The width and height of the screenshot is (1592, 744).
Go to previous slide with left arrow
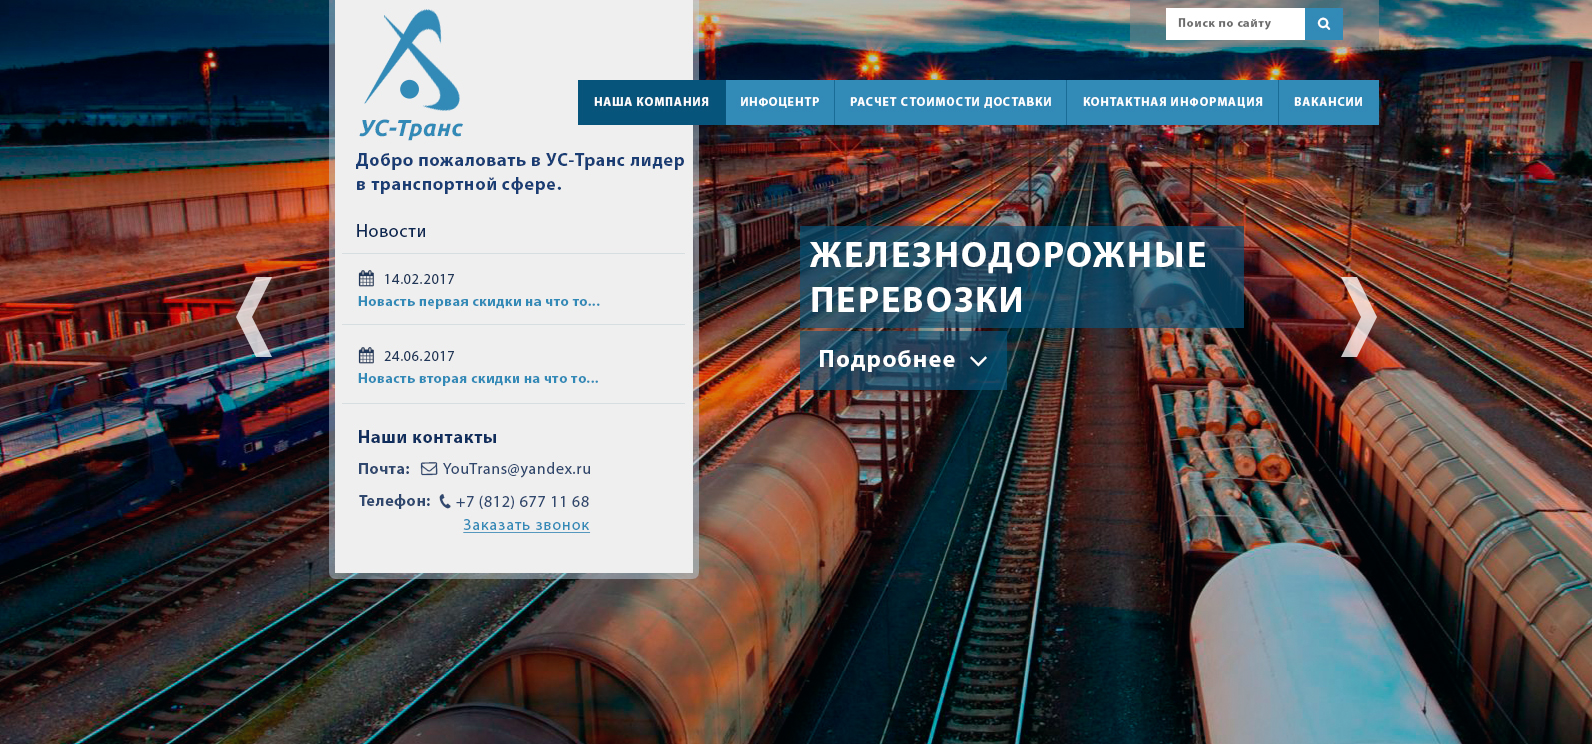point(254,317)
